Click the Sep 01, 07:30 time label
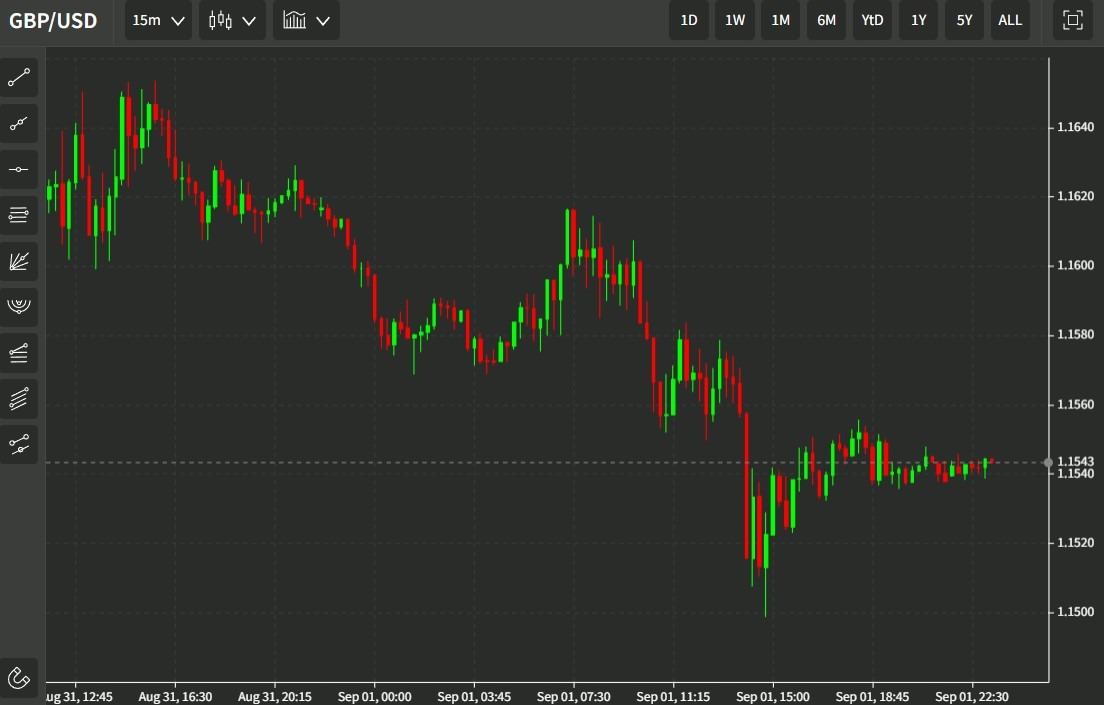Screen dimensions: 1105x705 pos(574,697)
